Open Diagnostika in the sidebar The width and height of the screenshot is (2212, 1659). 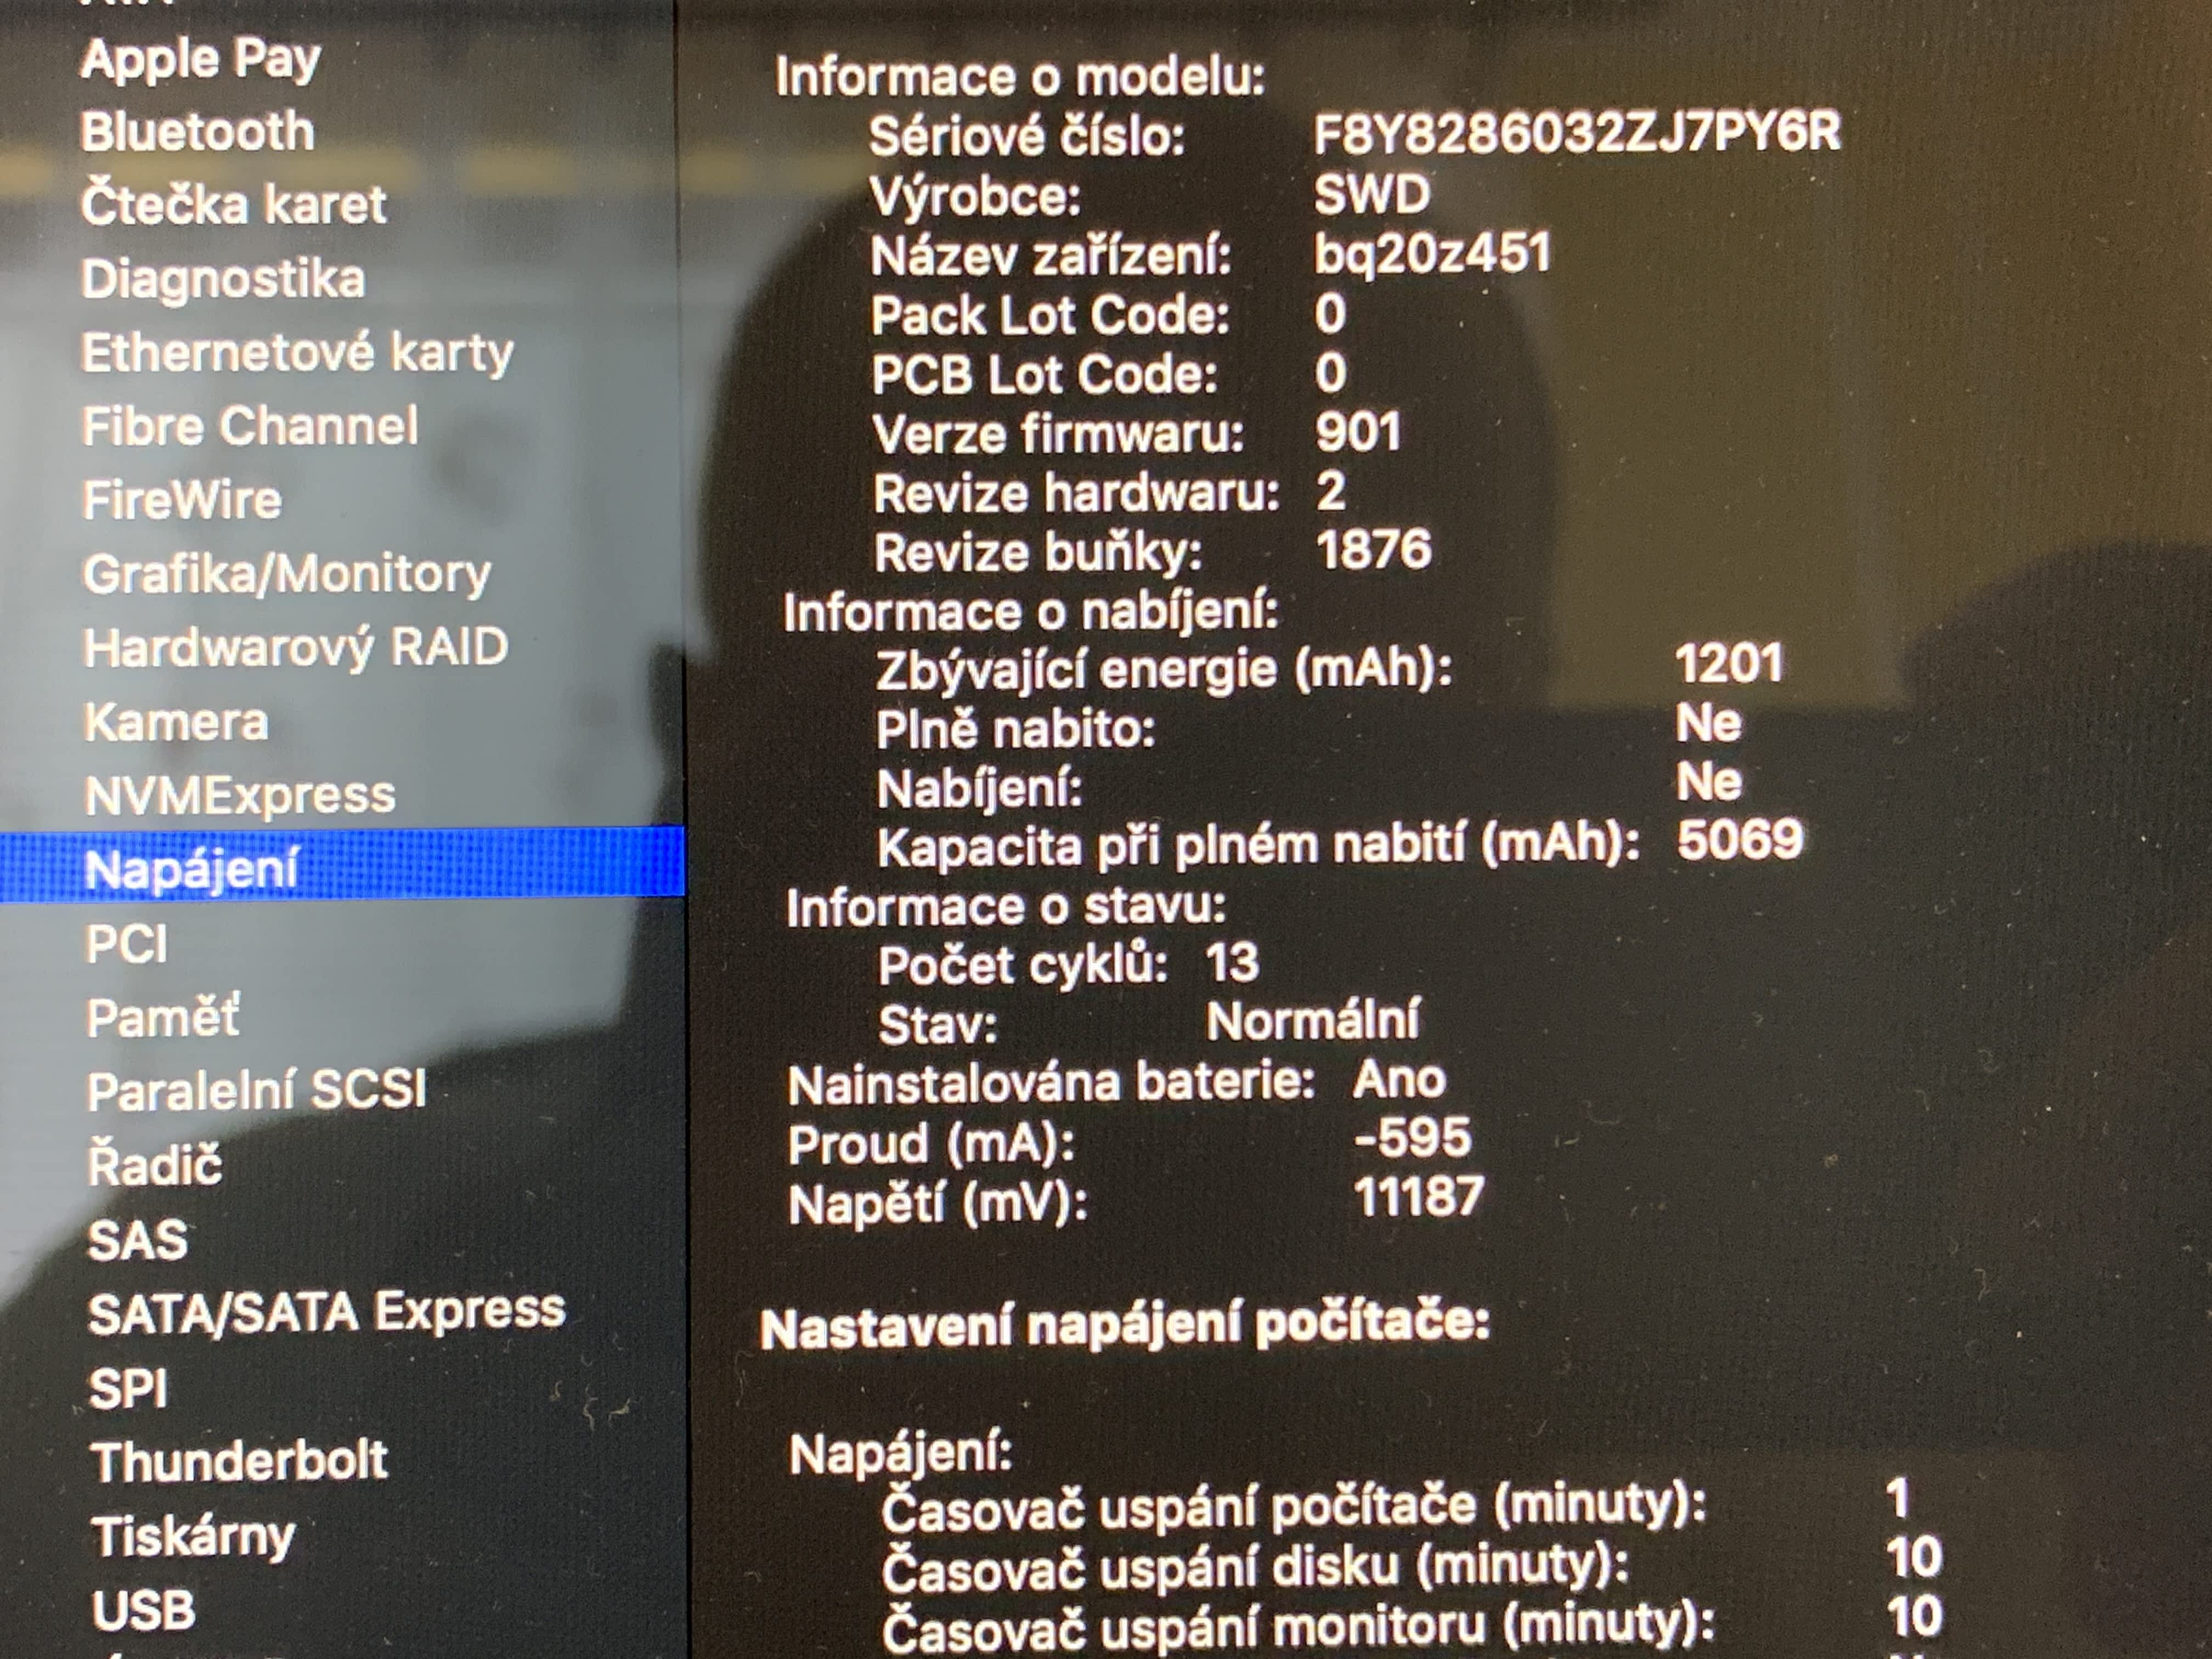click(223, 279)
